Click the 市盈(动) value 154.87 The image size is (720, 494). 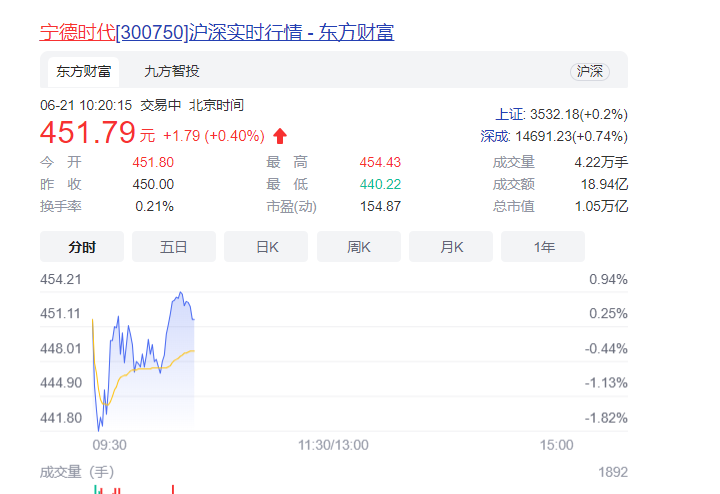[380, 206]
